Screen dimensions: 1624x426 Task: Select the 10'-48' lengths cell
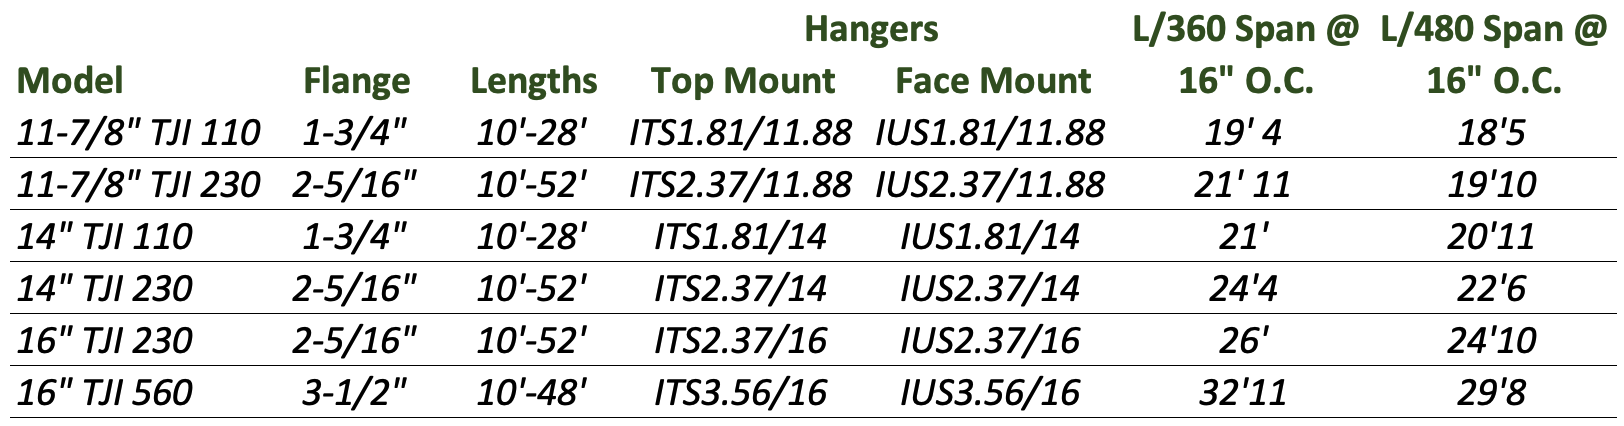pos(534,392)
